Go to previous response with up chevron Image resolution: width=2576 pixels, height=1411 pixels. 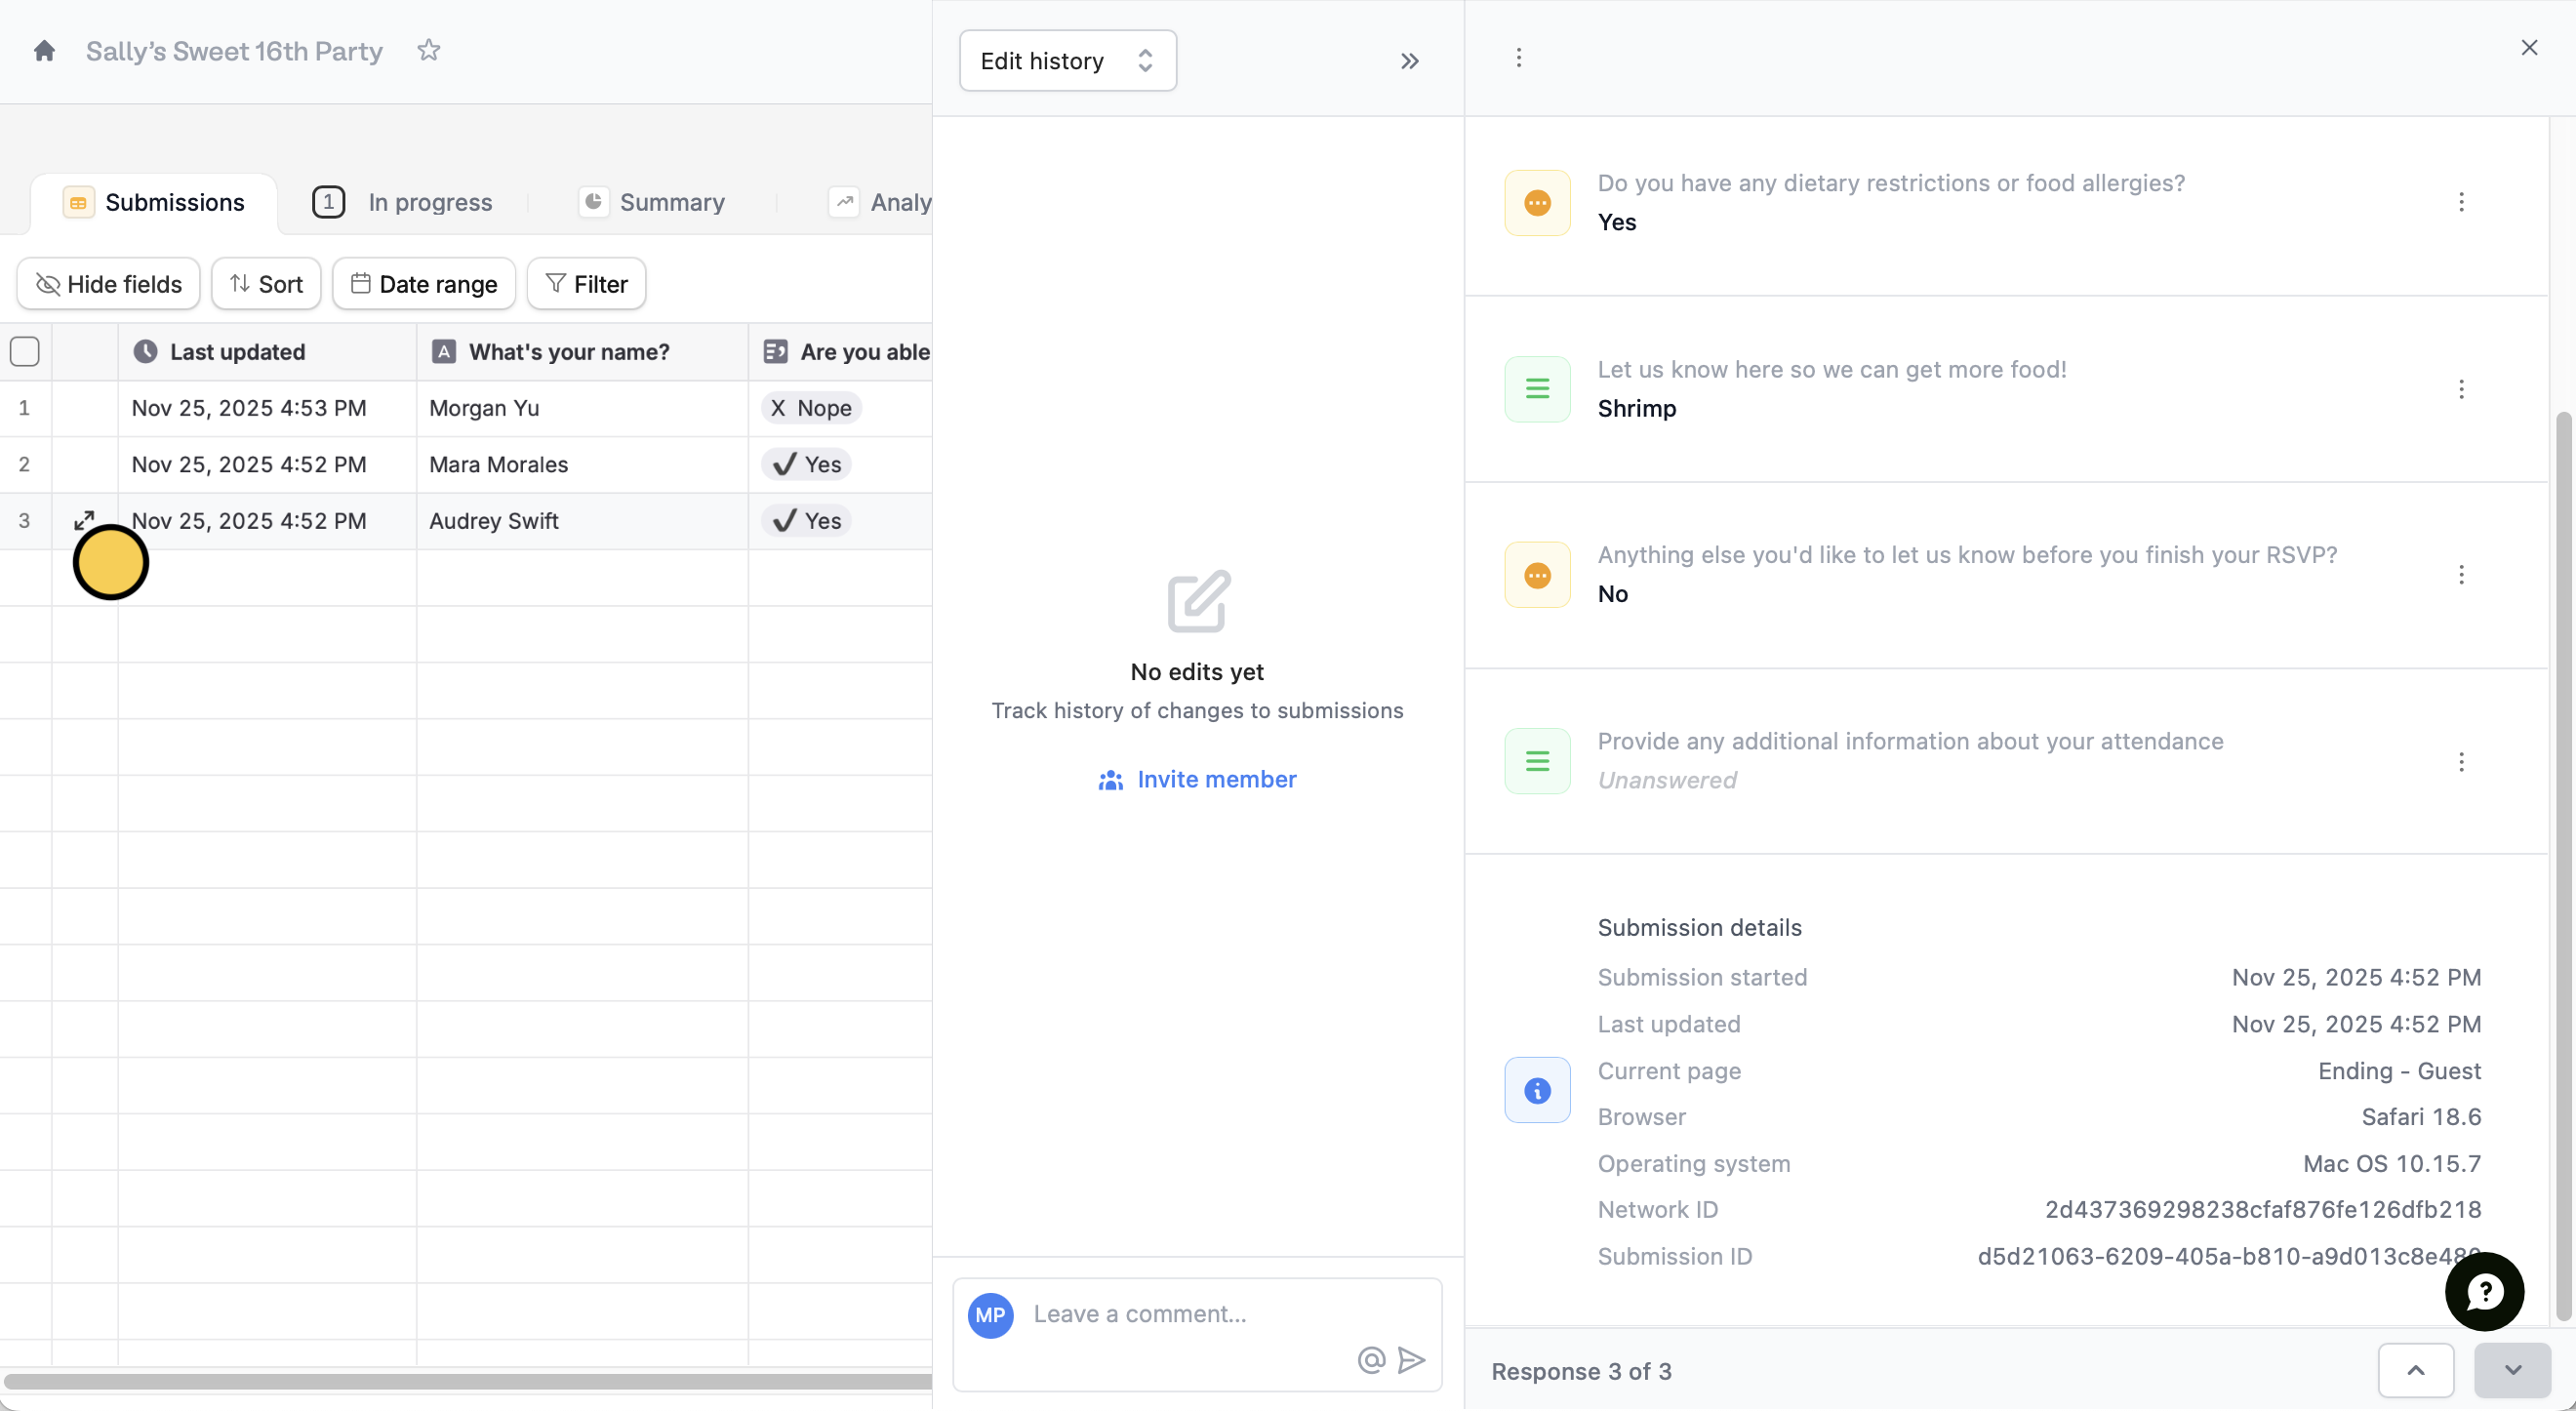pos(2415,1370)
